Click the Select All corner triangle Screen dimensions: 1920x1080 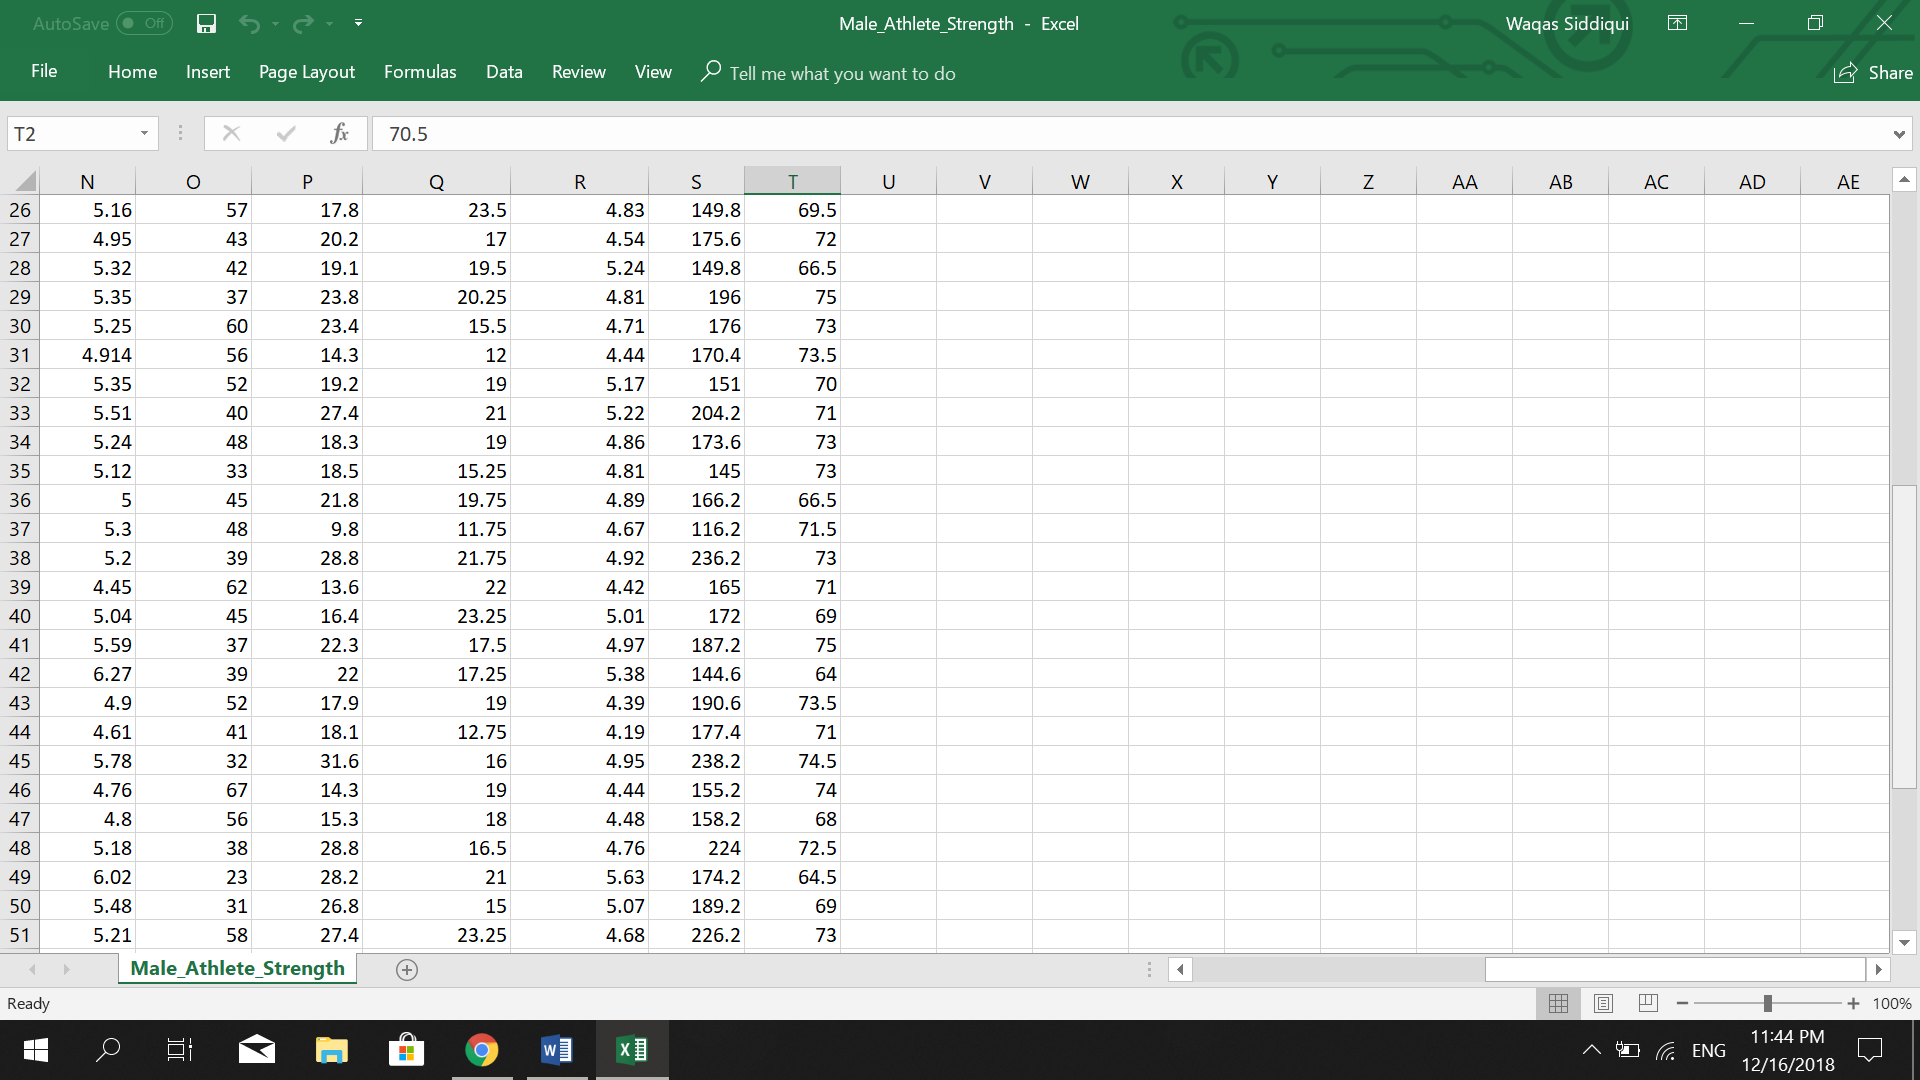(26, 182)
